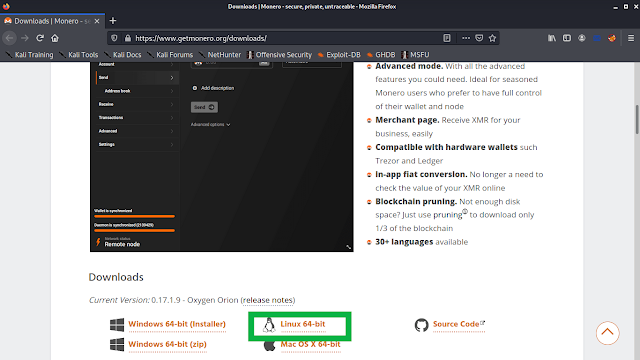Click 'Compatible with hardware wallets' text
The width and height of the screenshot is (640, 360).
pos(446,147)
